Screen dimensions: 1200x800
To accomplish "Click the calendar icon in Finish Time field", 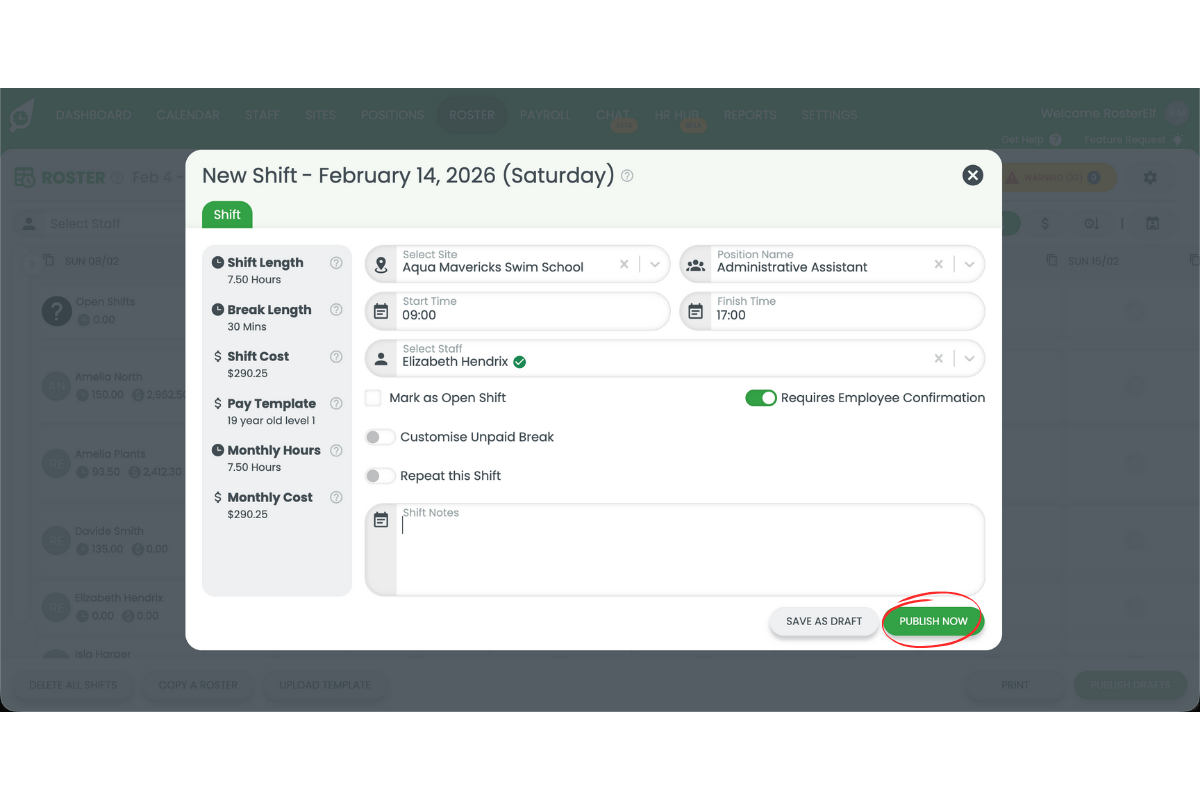I will click(x=696, y=311).
